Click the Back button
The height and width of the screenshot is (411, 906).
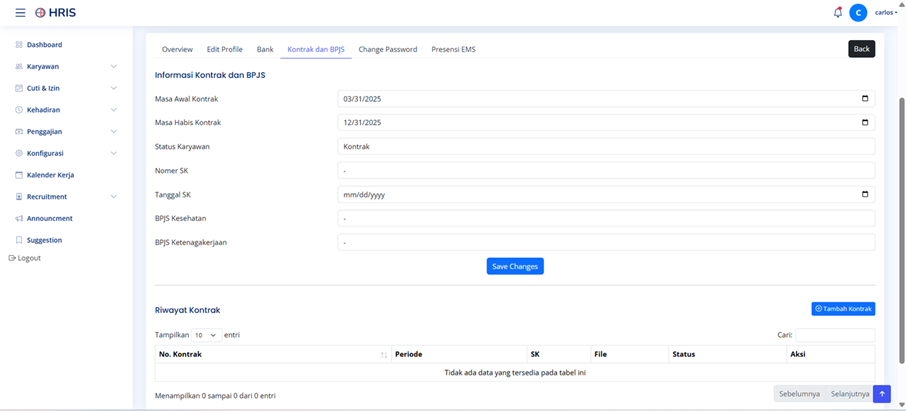click(x=862, y=49)
